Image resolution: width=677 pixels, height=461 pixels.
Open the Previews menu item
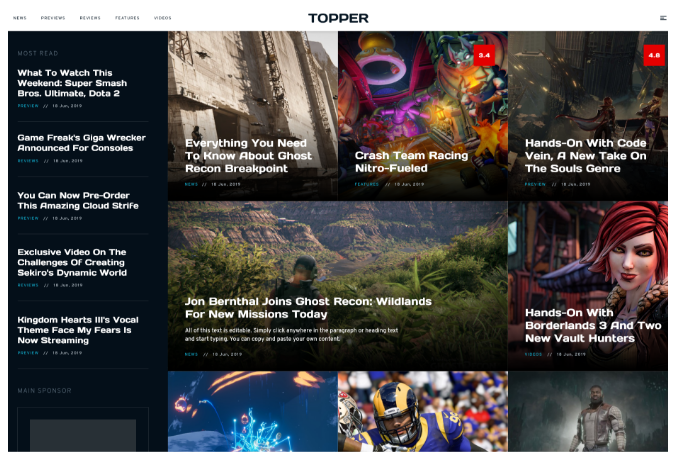(53, 18)
